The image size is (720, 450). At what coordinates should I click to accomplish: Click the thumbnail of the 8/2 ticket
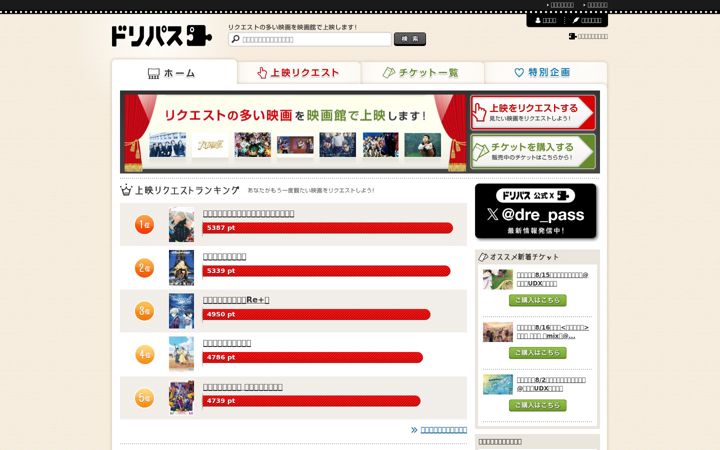pyautogui.click(x=497, y=384)
